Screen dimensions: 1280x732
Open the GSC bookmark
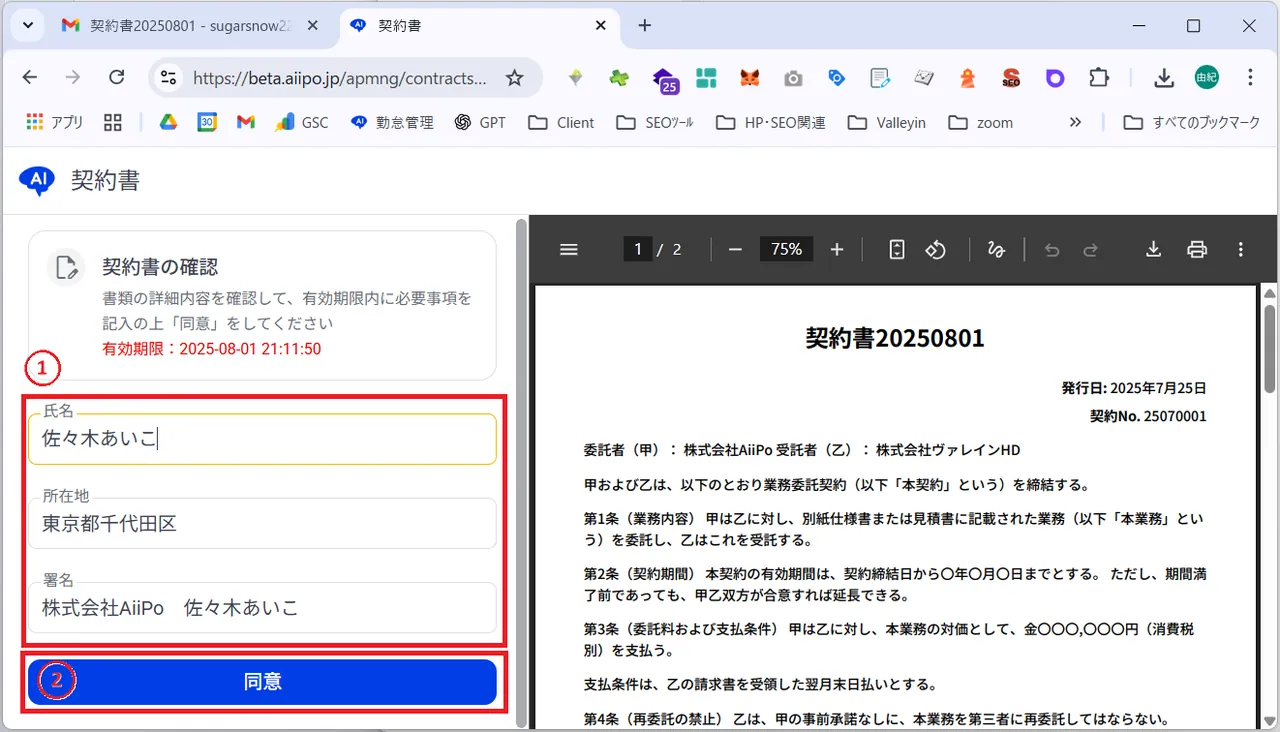coord(301,122)
